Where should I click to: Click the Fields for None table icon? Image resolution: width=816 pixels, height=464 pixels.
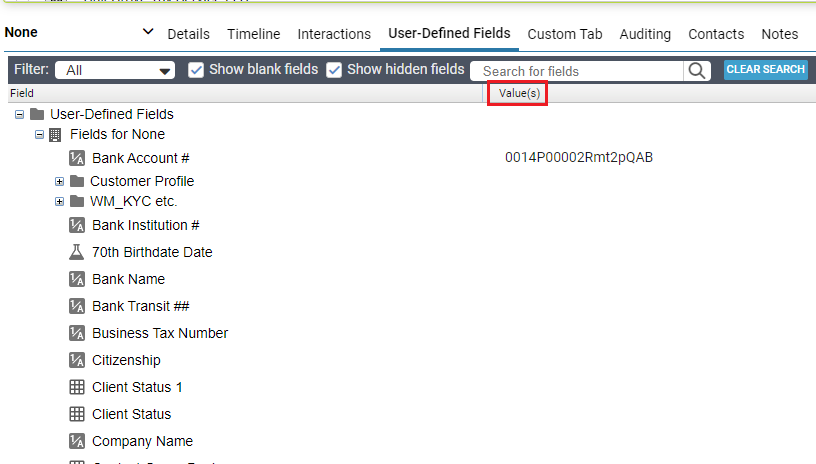(55, 135)
